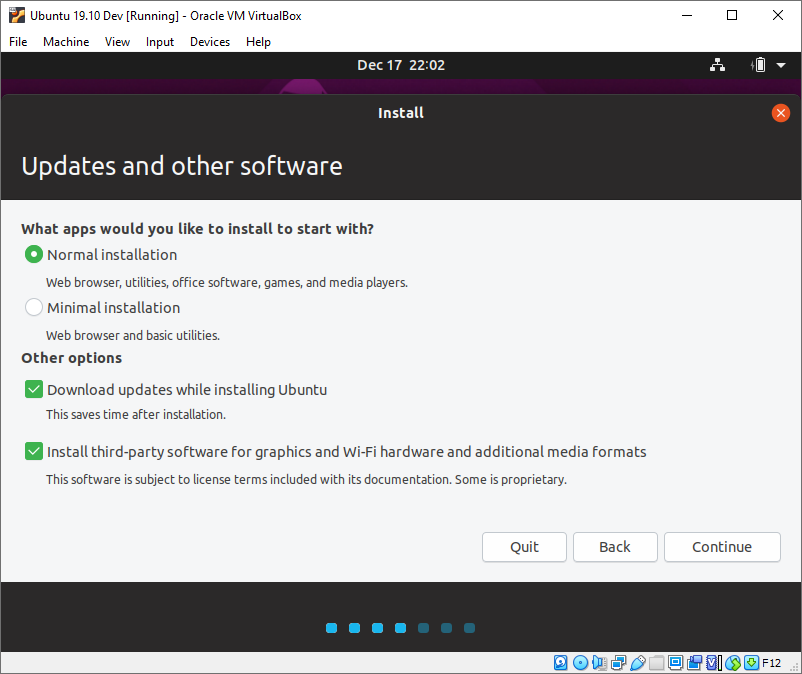This screenshot has height=674, width=802.
Task: Click the Quit button
Action: tap(524, 547)
